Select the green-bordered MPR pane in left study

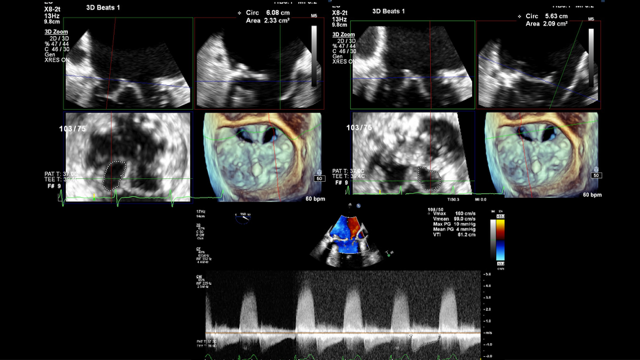[x=128, y=63]
